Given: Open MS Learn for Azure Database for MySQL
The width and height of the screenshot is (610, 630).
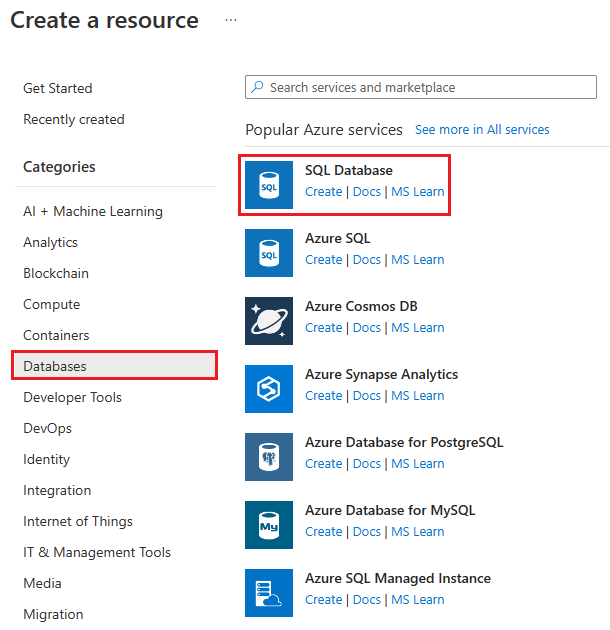Looking at the screenshot, I should pyautogui.click(x=418, y=532).
